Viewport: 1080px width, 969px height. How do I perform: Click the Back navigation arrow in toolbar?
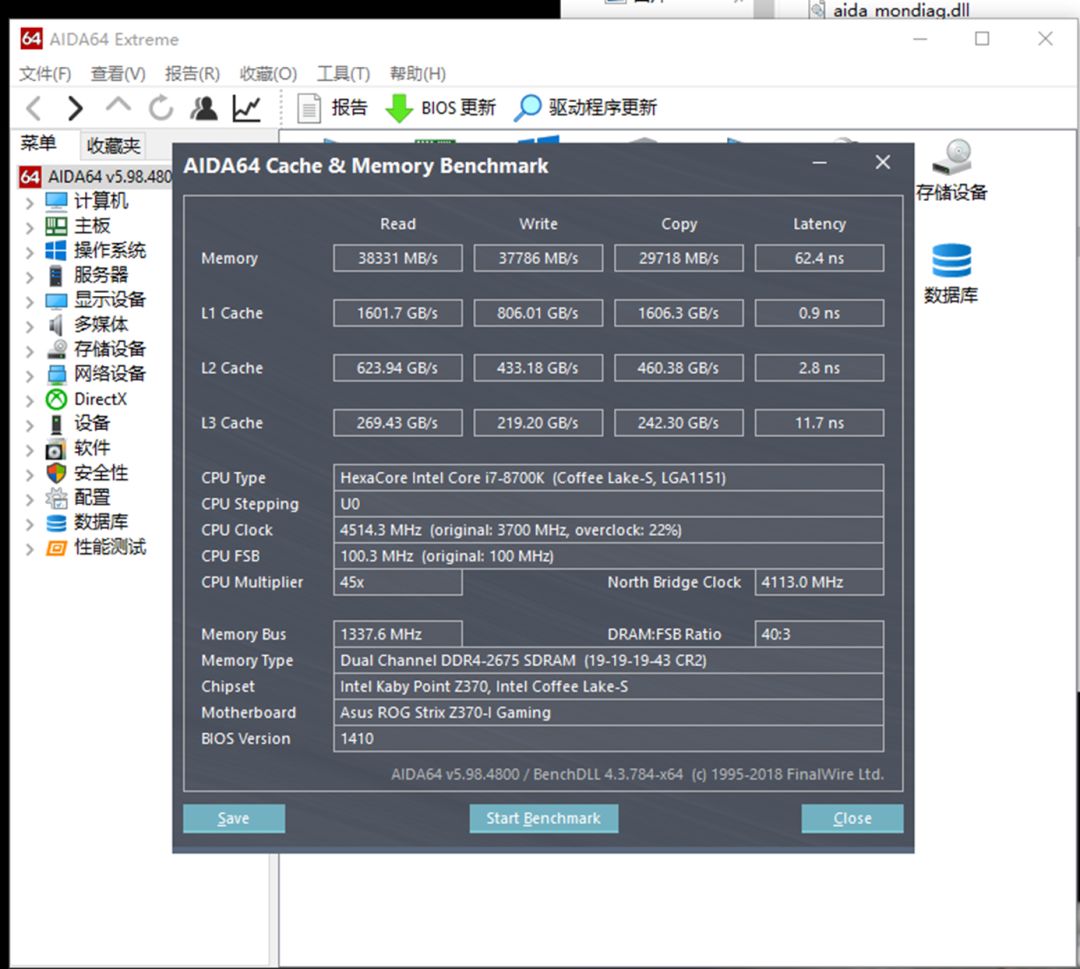[x=33, y=109]
